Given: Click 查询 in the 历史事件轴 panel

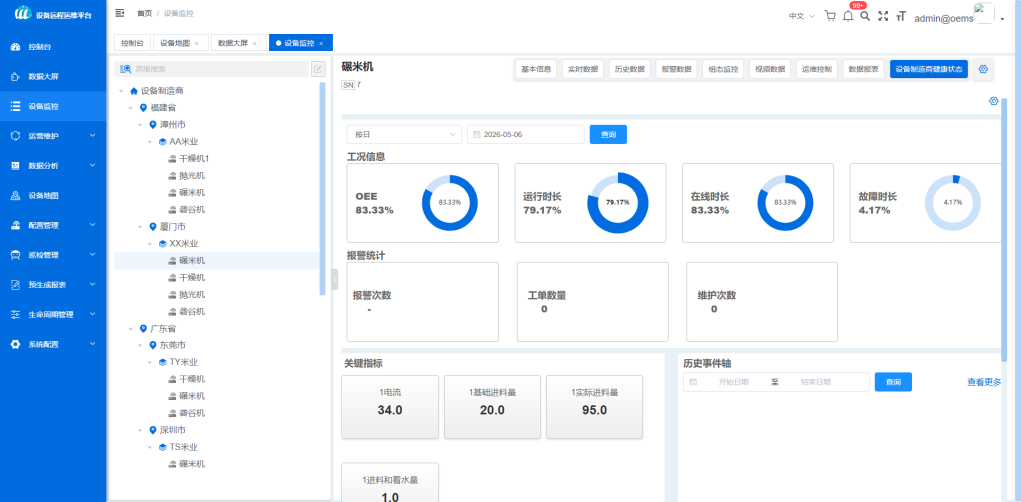Looking at the screenshot, I should tap(893, 382).
